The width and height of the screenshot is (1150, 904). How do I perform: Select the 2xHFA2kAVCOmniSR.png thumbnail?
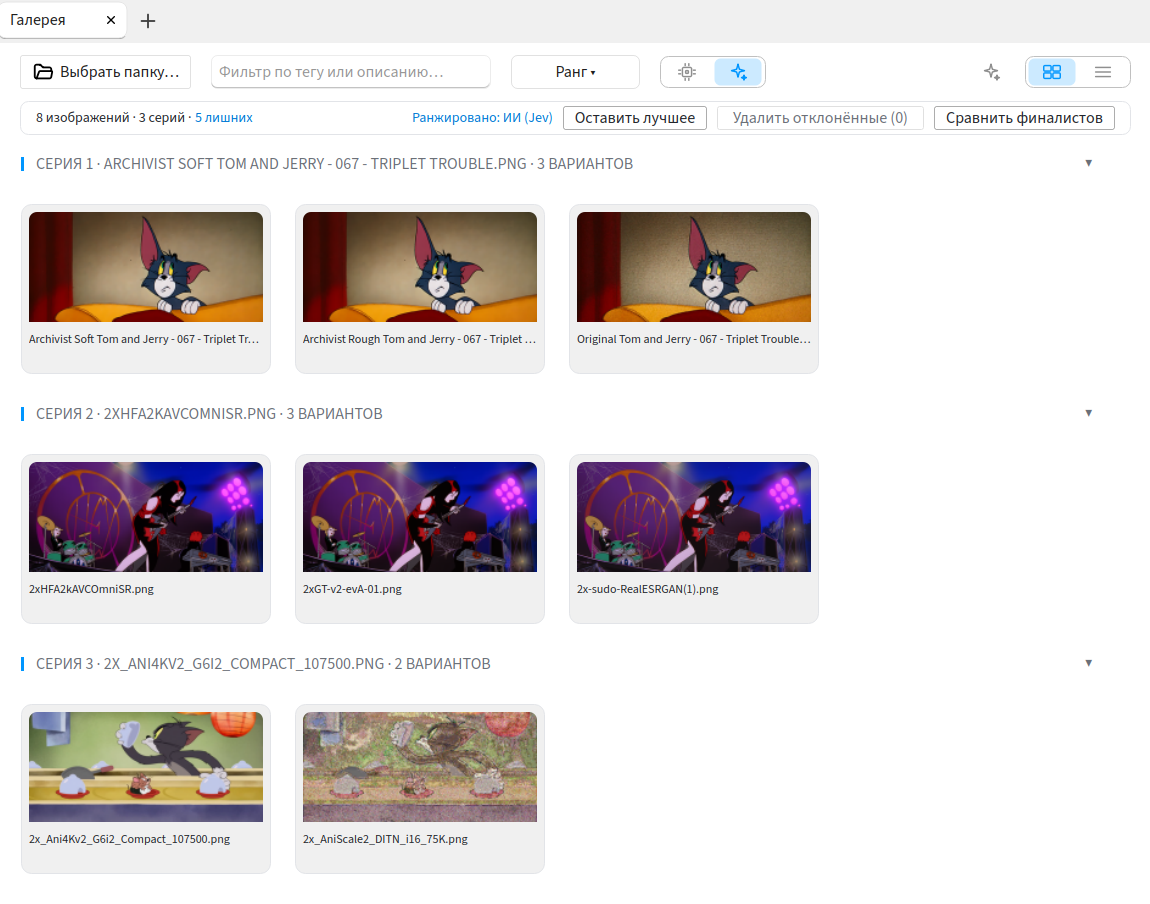tap(146, 517)
